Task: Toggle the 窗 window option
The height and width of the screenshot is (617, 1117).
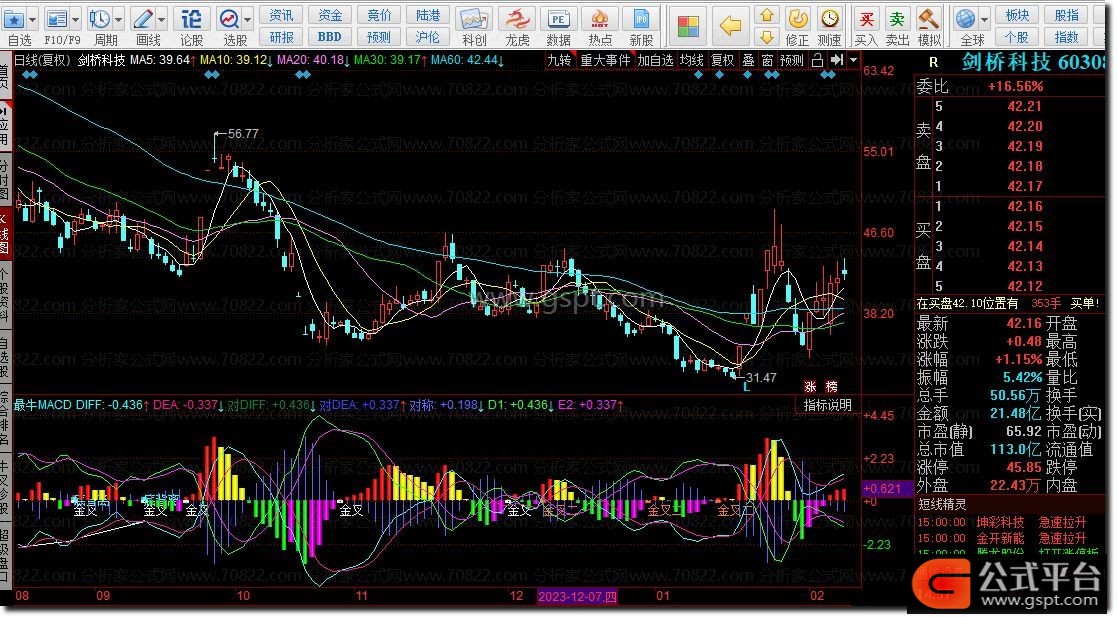Action: [x=767, y=61]
